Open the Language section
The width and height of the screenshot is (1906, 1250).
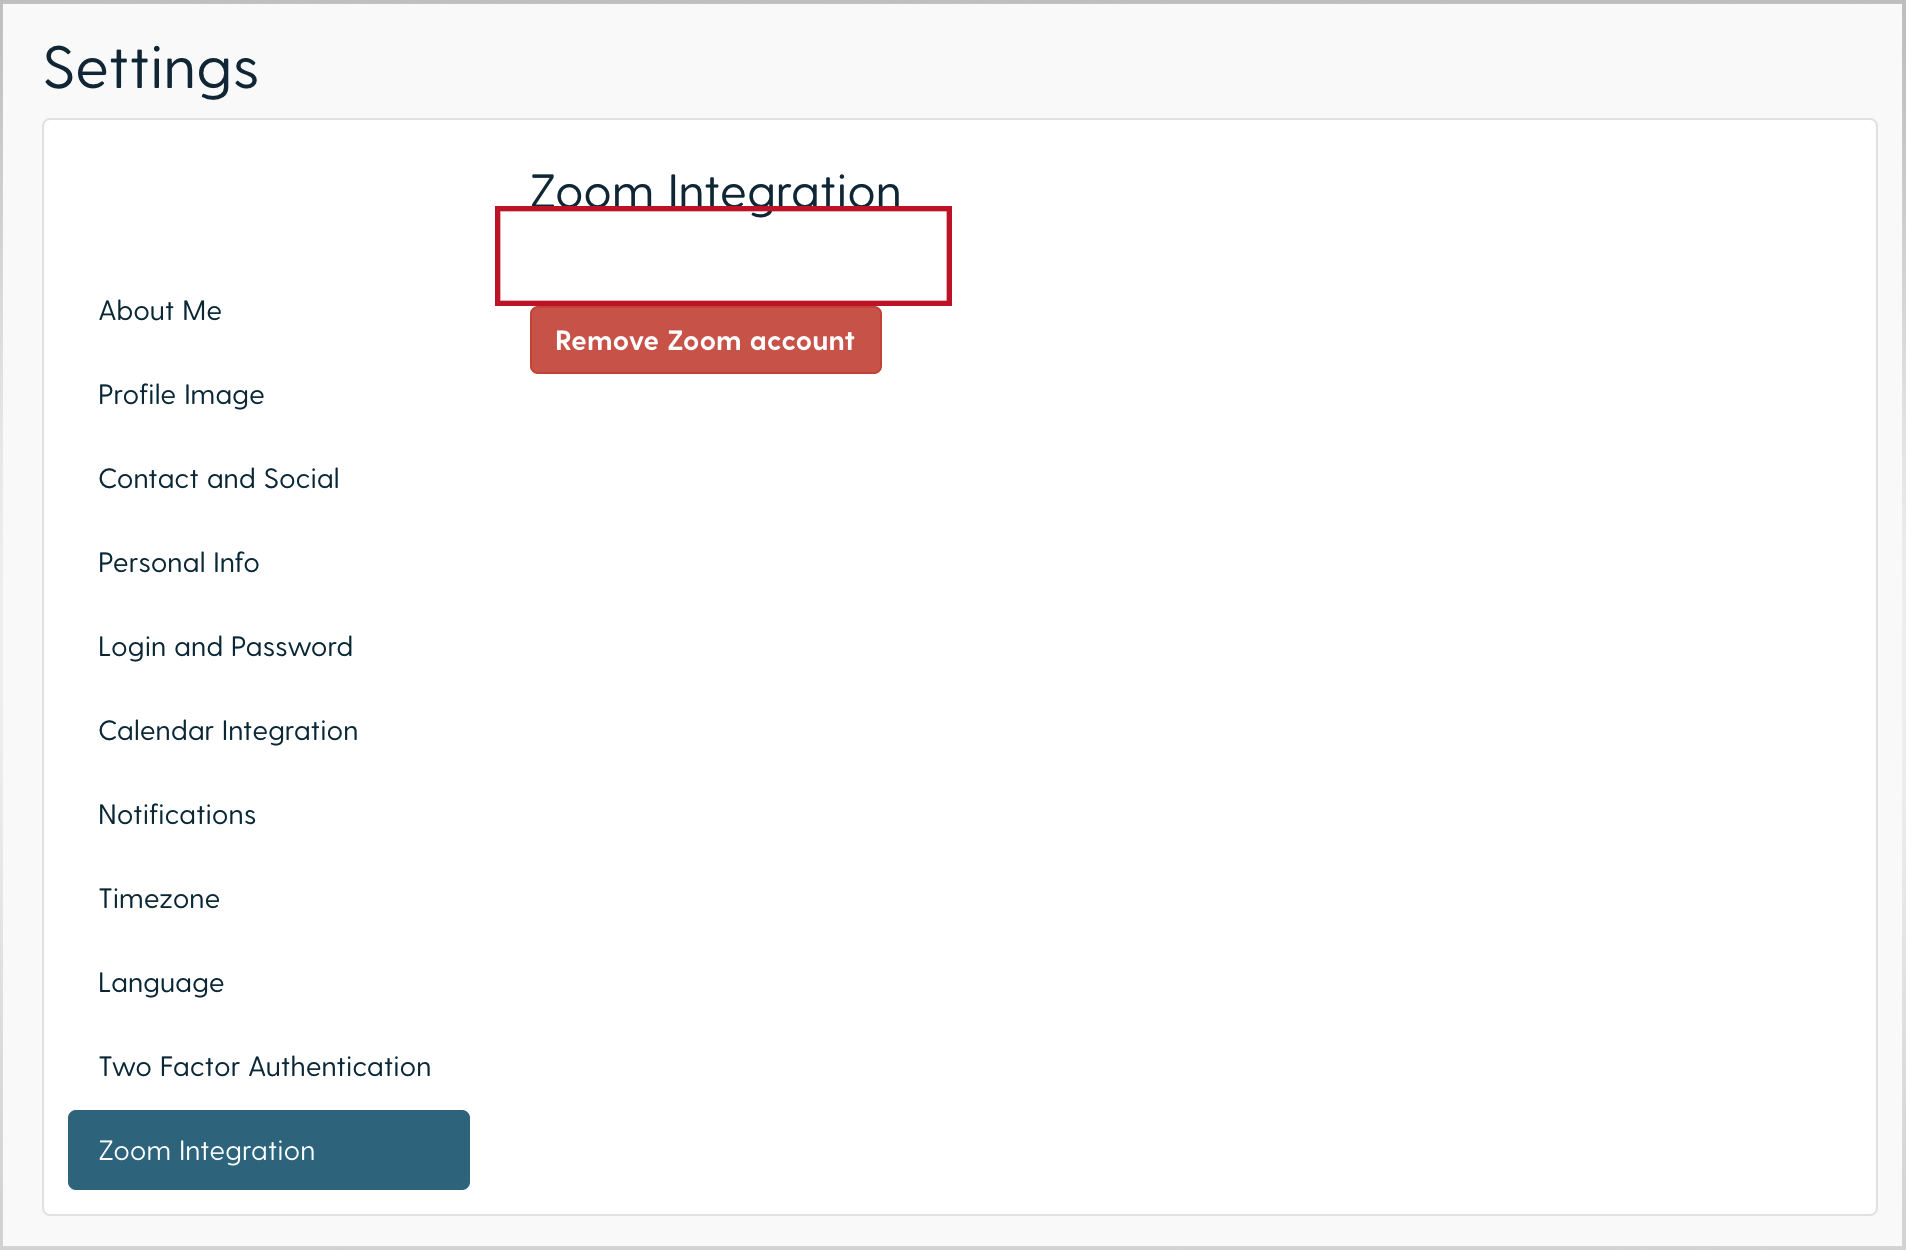click(161, 982)
